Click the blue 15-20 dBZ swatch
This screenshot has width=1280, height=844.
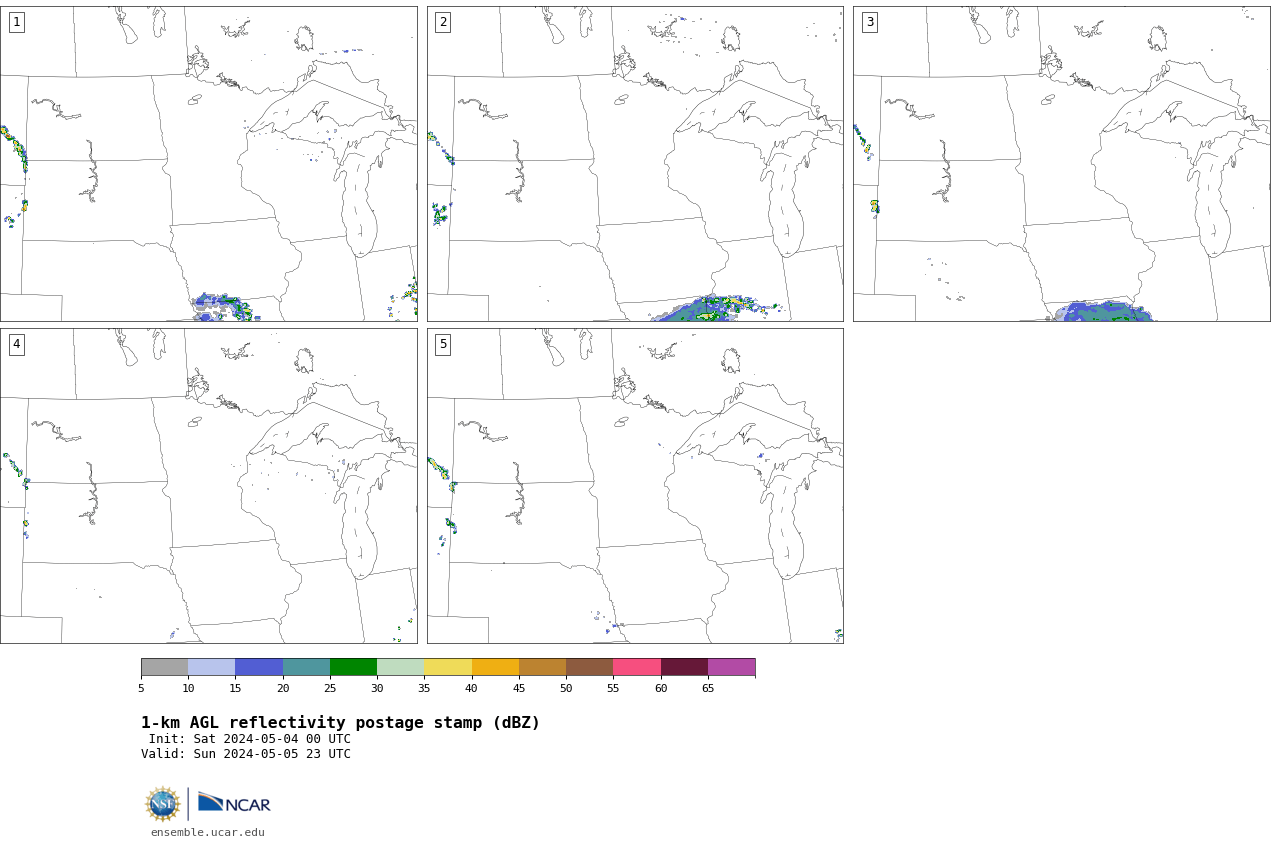pyautogui.click(x=259, y=667)
